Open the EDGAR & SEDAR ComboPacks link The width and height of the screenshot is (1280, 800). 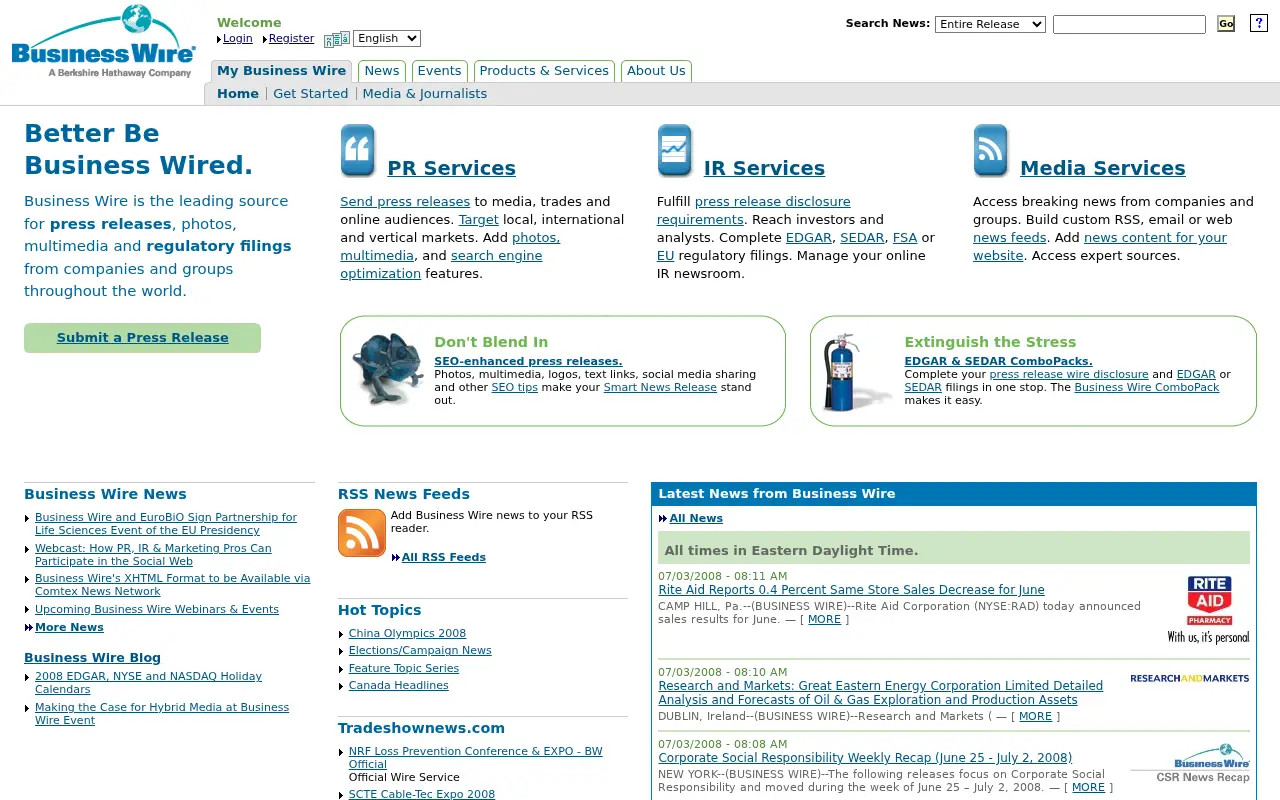tap(998, 362)
